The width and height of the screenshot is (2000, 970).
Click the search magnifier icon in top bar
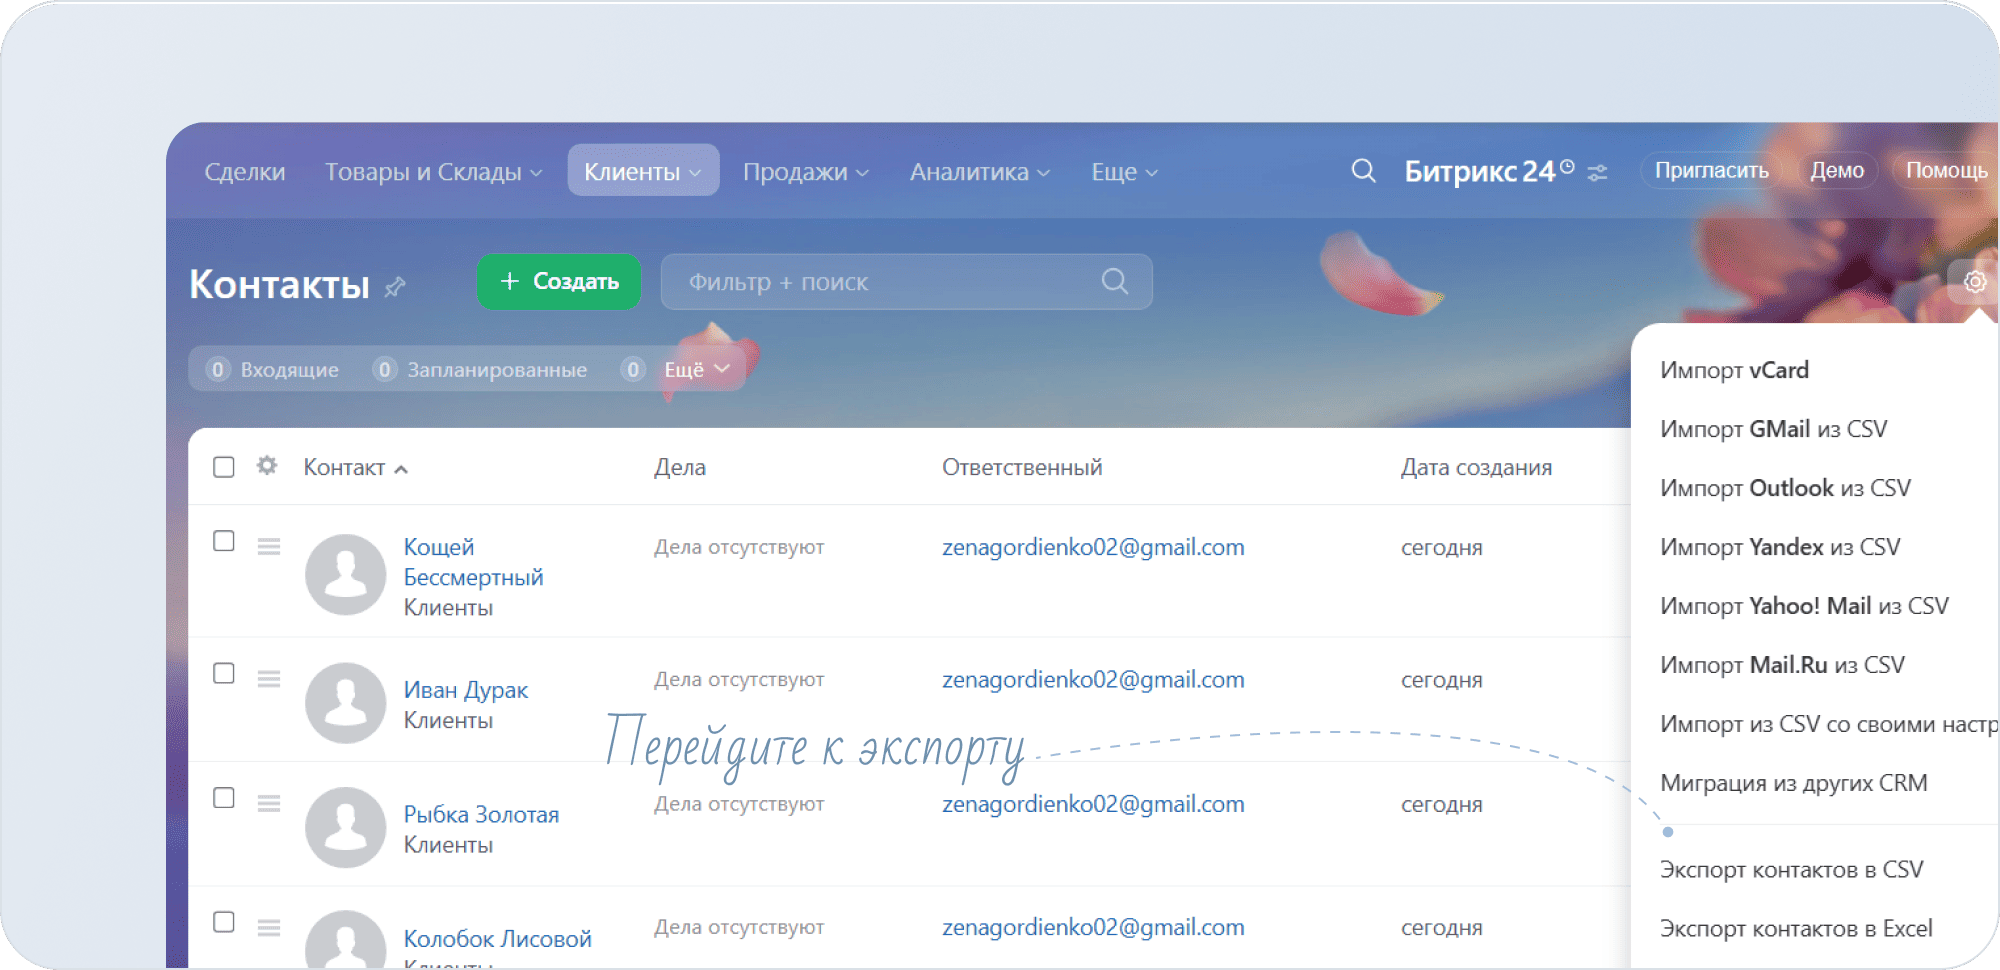[1363, 171]
